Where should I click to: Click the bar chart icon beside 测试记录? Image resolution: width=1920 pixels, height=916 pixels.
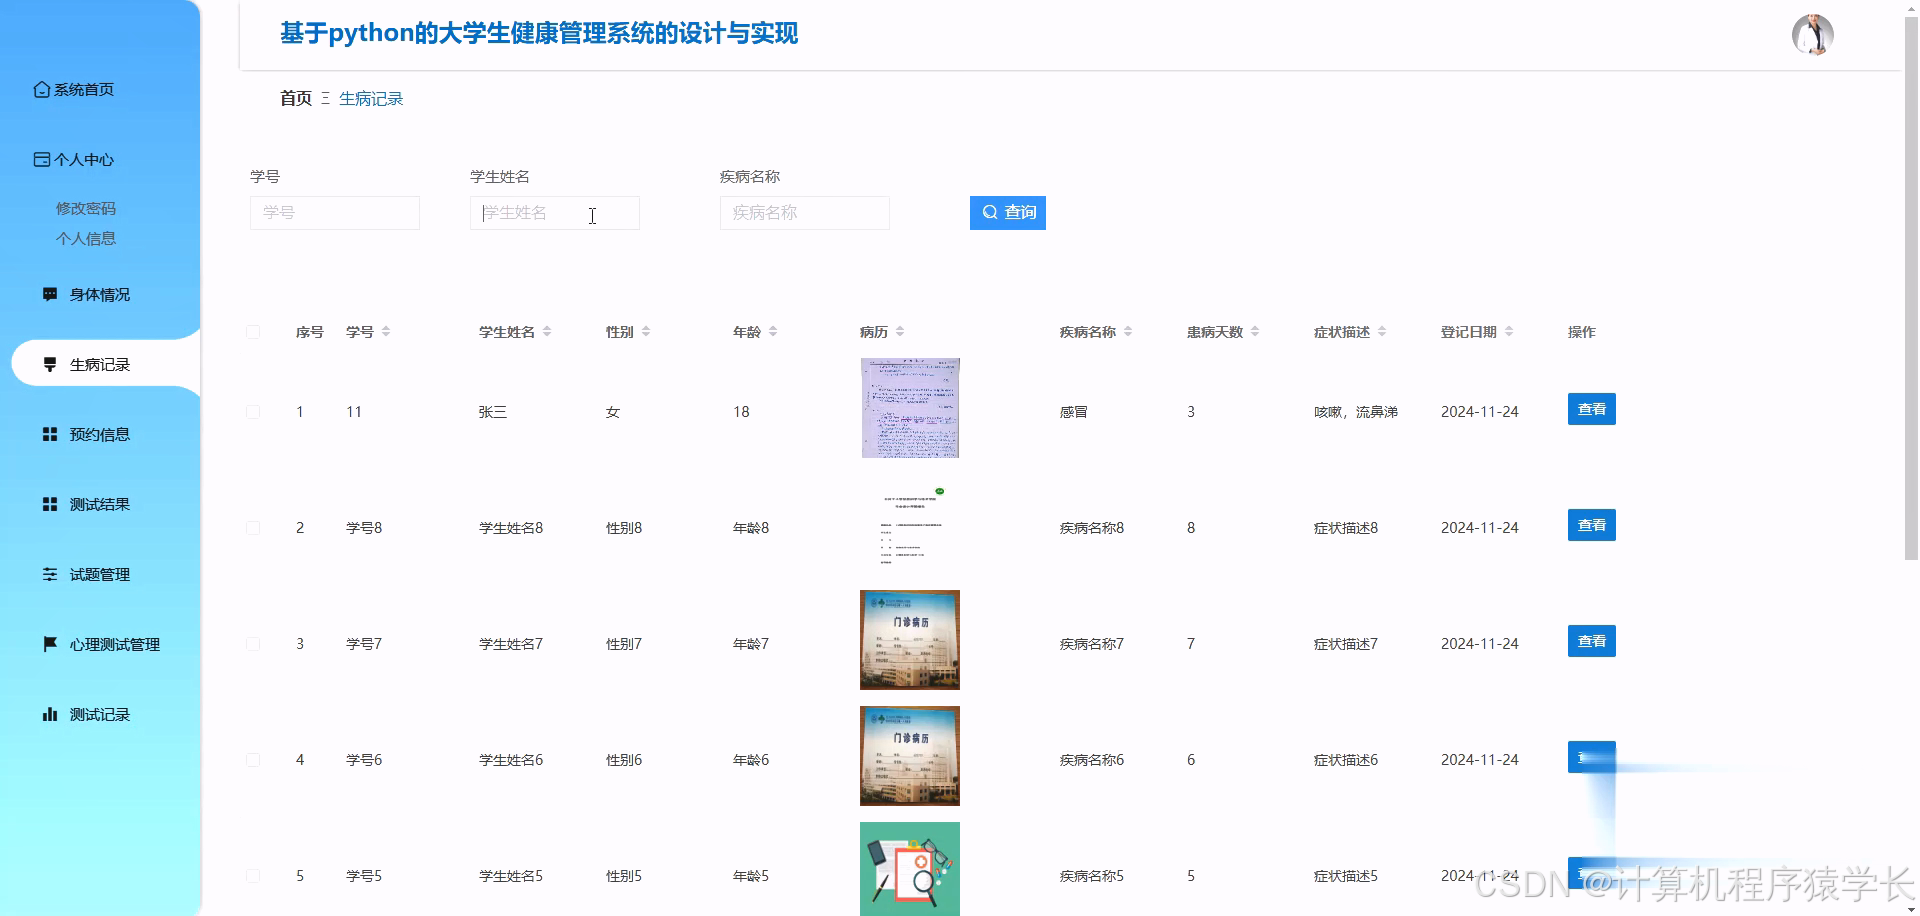(x=50, y=715)
